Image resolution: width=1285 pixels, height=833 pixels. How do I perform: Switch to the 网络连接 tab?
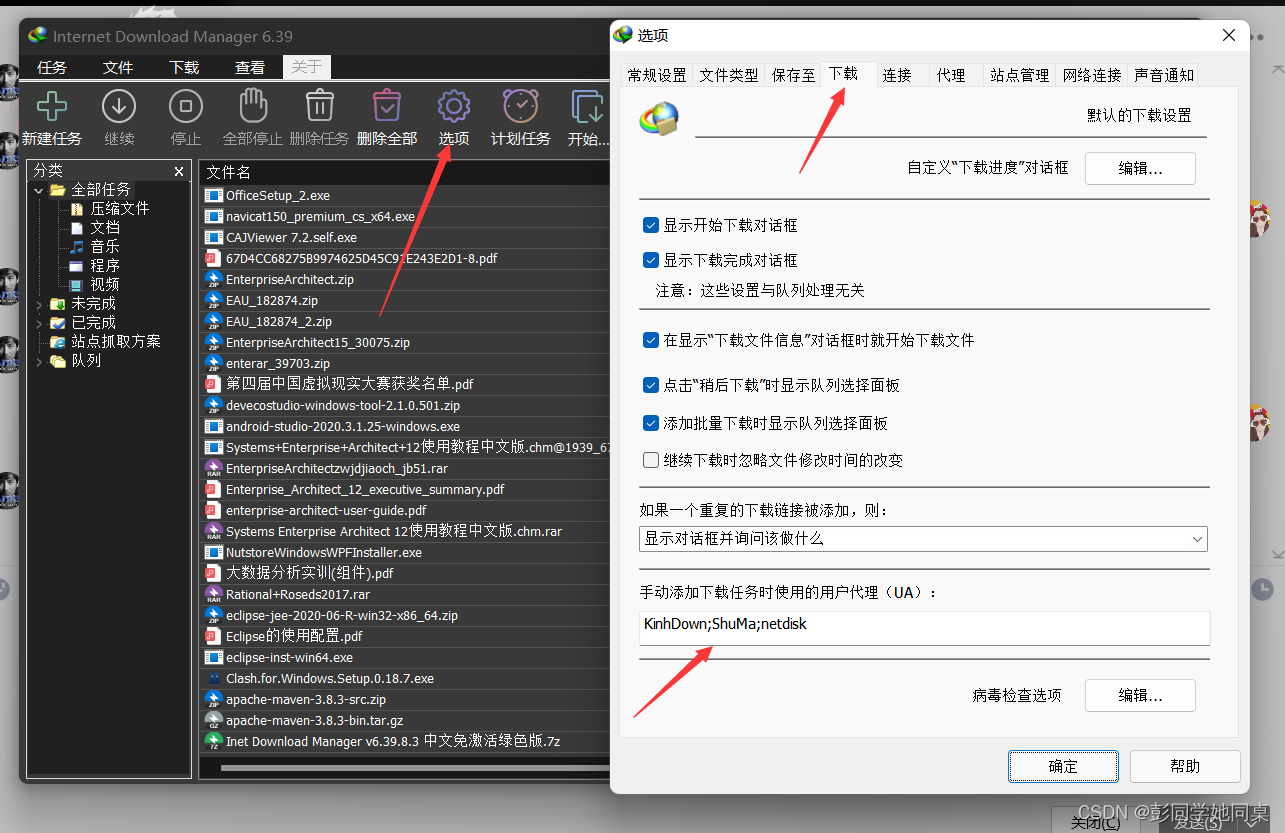(1091, 75)
